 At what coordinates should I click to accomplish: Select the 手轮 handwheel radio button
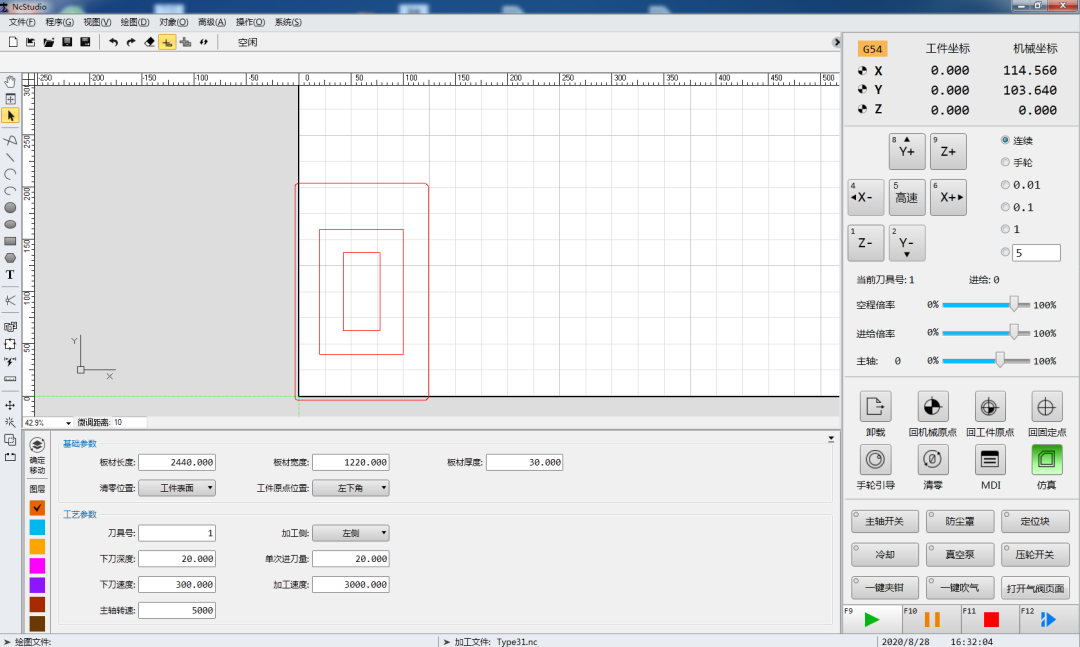pos(1006,162)
